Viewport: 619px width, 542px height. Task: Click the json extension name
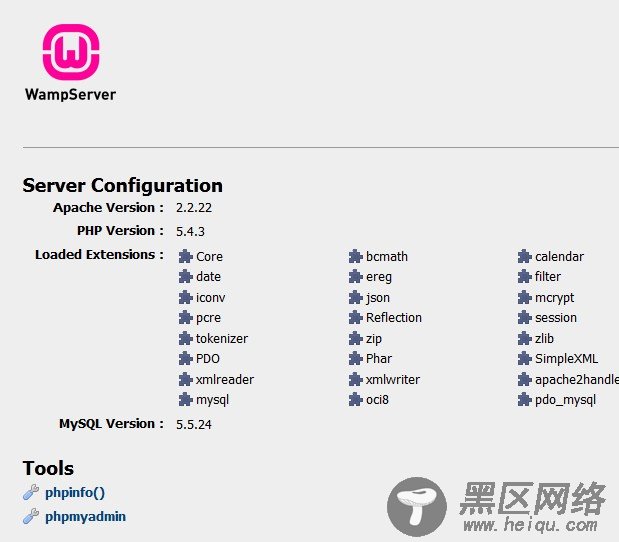[x=378, y=298]
